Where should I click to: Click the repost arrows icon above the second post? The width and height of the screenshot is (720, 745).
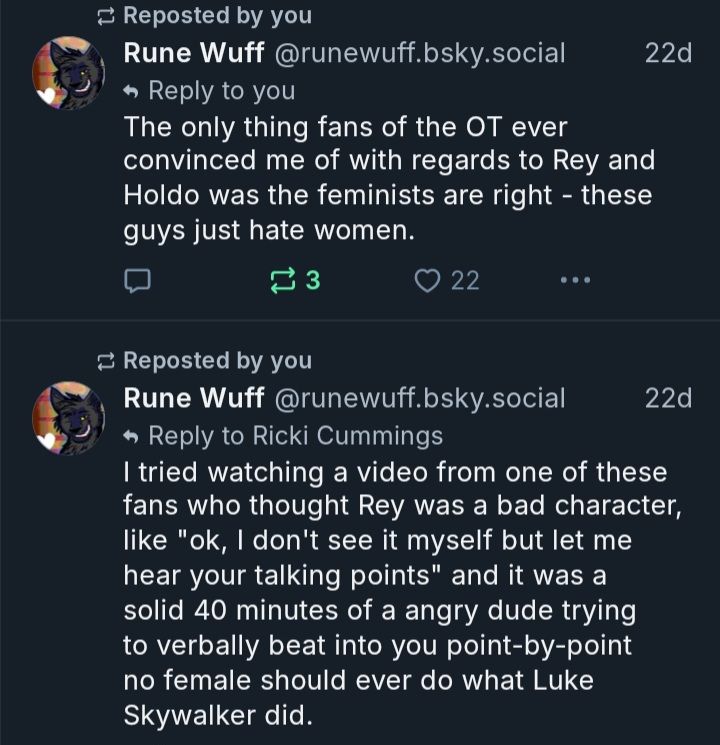106,360
